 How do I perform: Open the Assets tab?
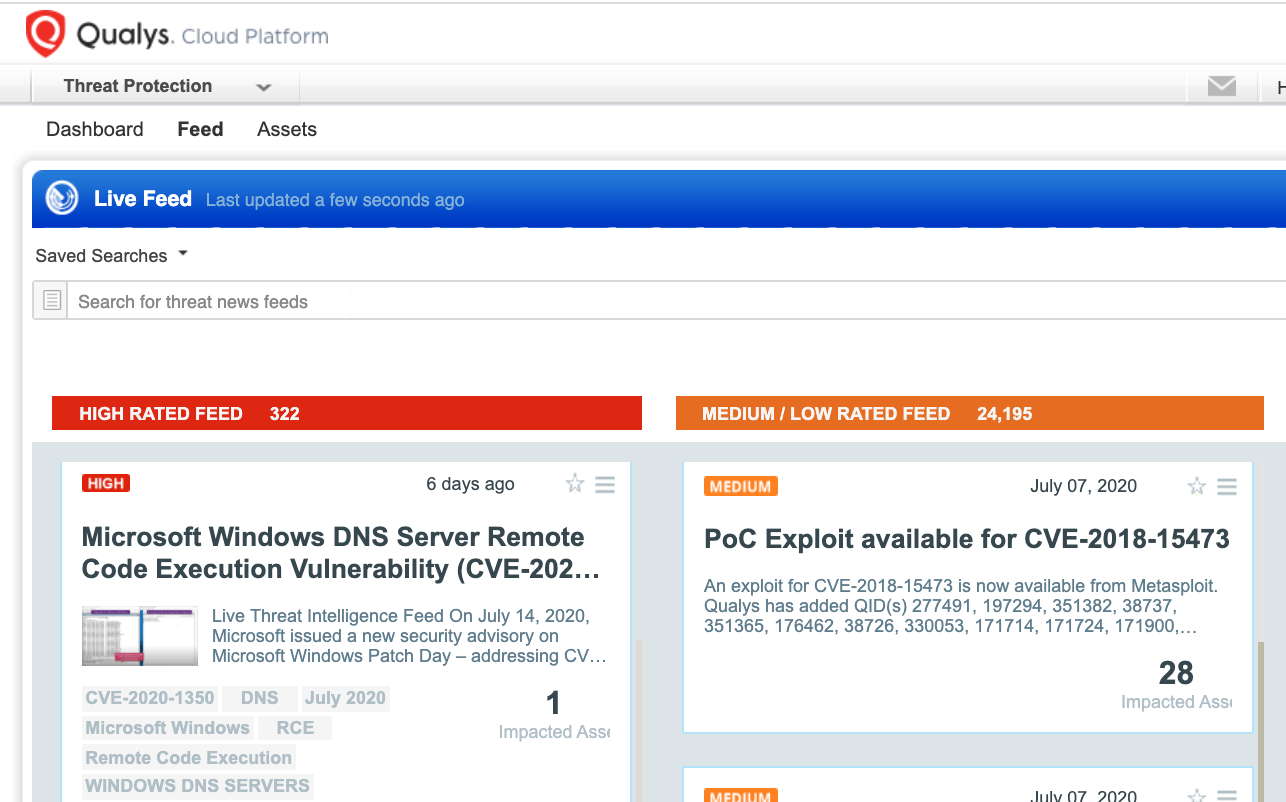click(x=286, y=129)
